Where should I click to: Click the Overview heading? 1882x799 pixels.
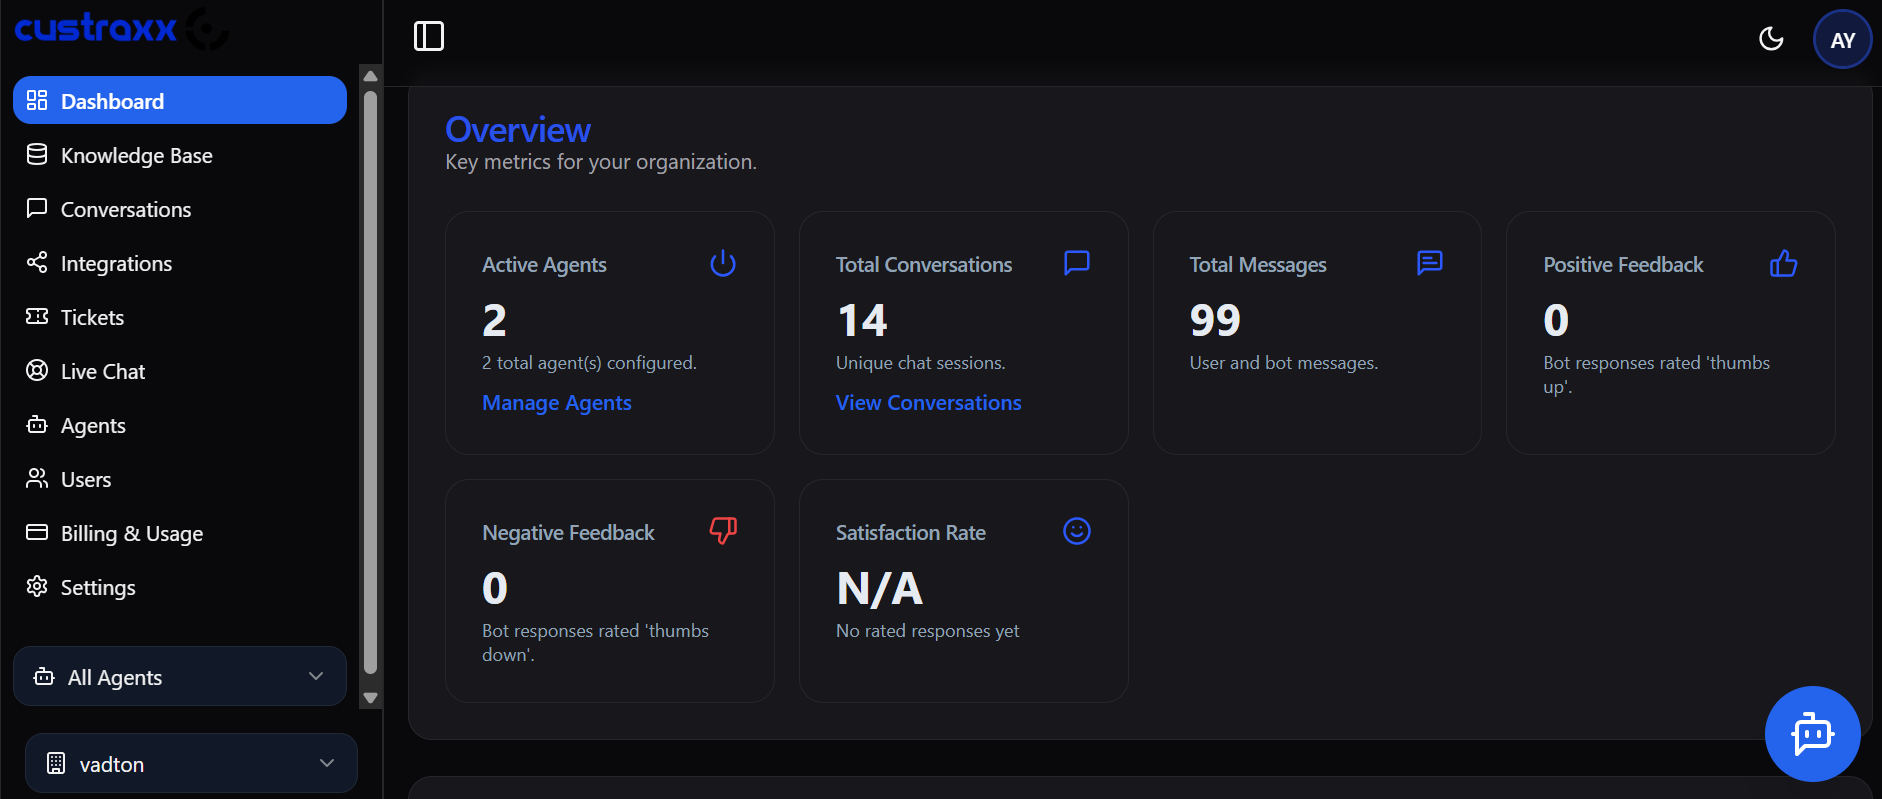pyautogui.click(x=518, y=129)
